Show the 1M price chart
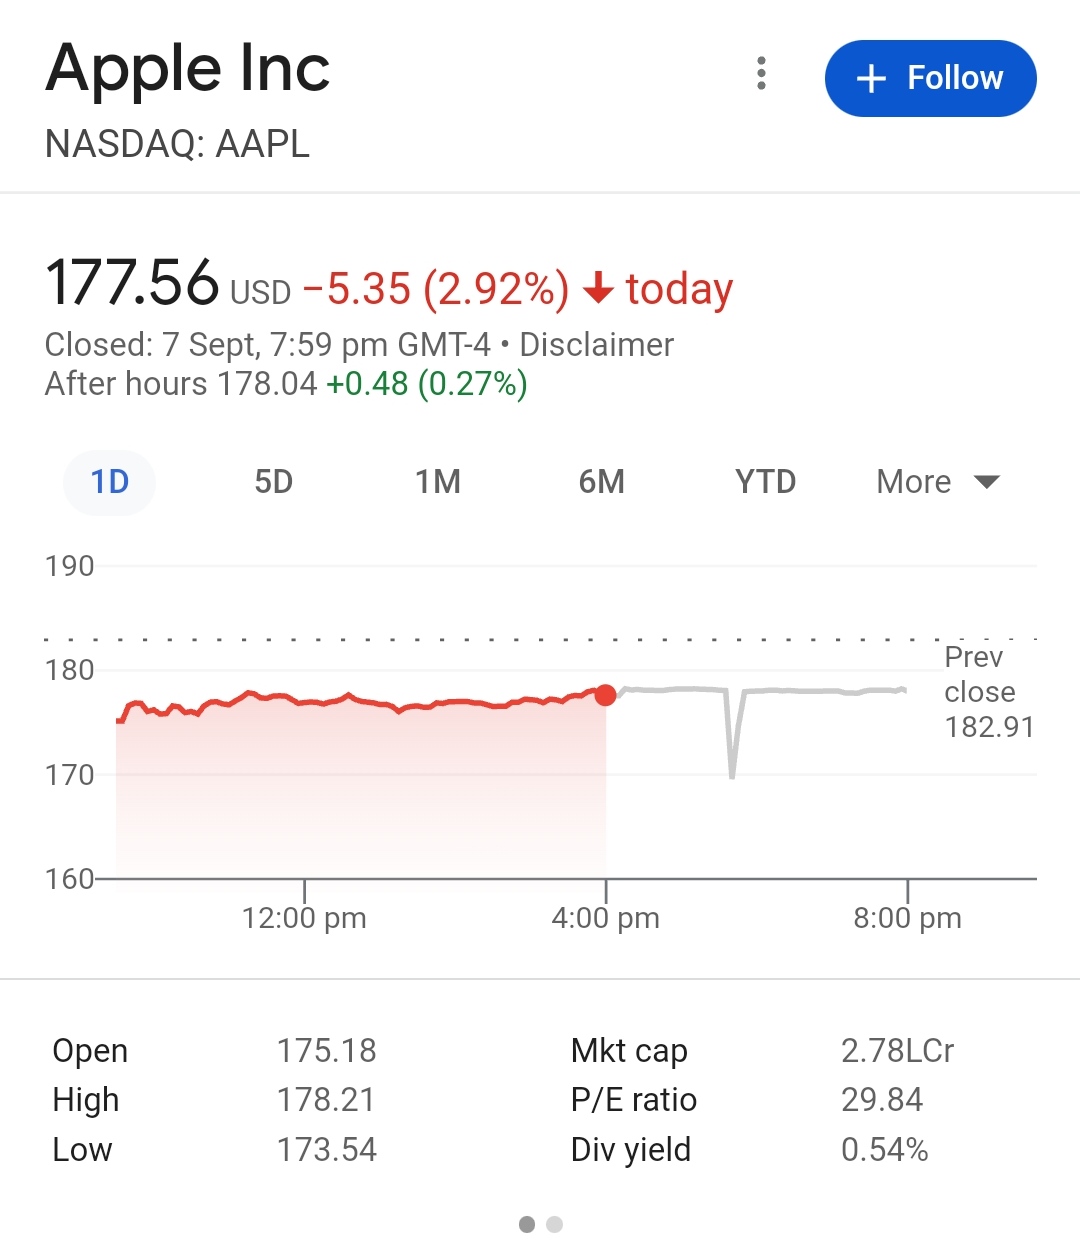Screen dimensions: 1080x1258 (438, 482)
